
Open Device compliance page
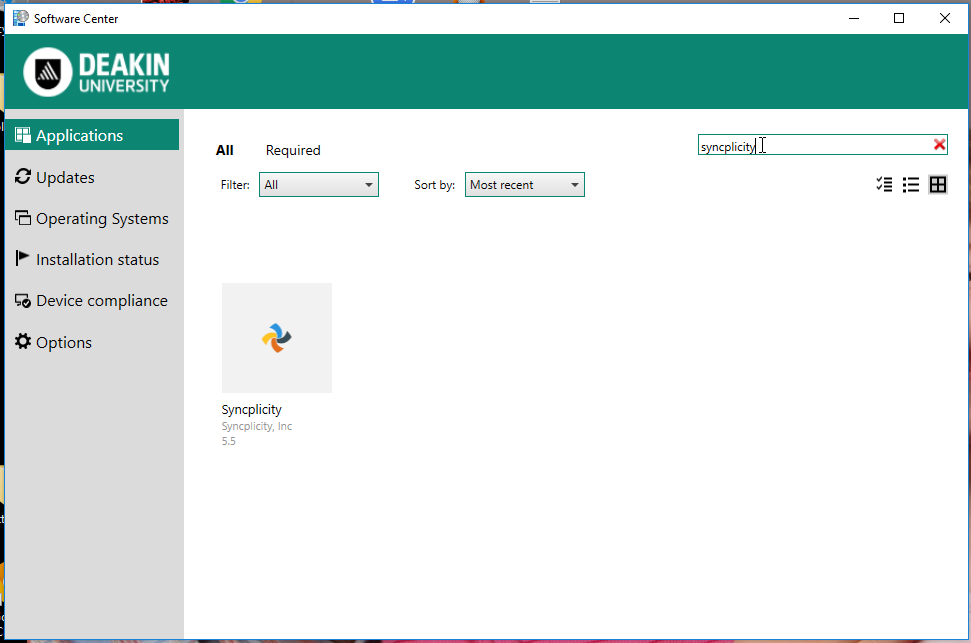click(x=92, y=300)
